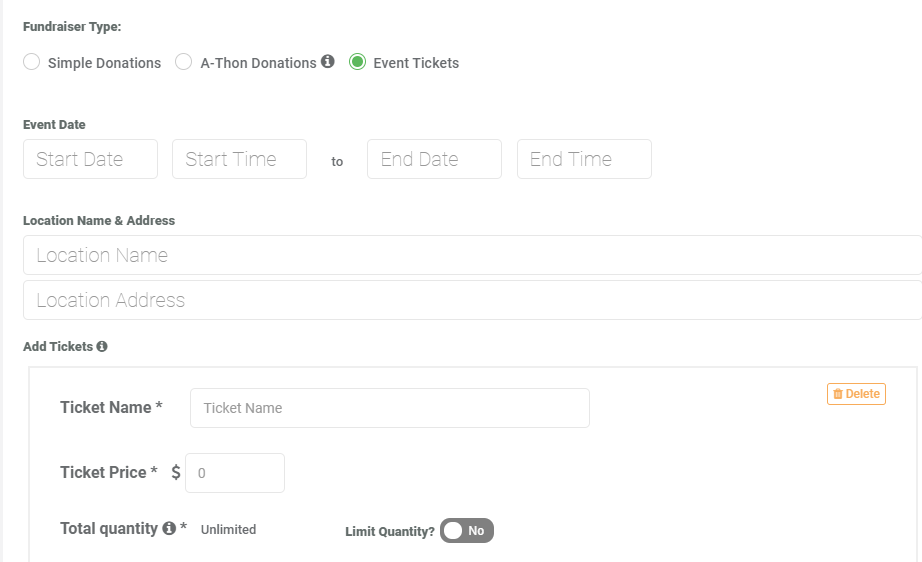Open the End Time picker field
922x562 pixels.
[x=584, y=159]
